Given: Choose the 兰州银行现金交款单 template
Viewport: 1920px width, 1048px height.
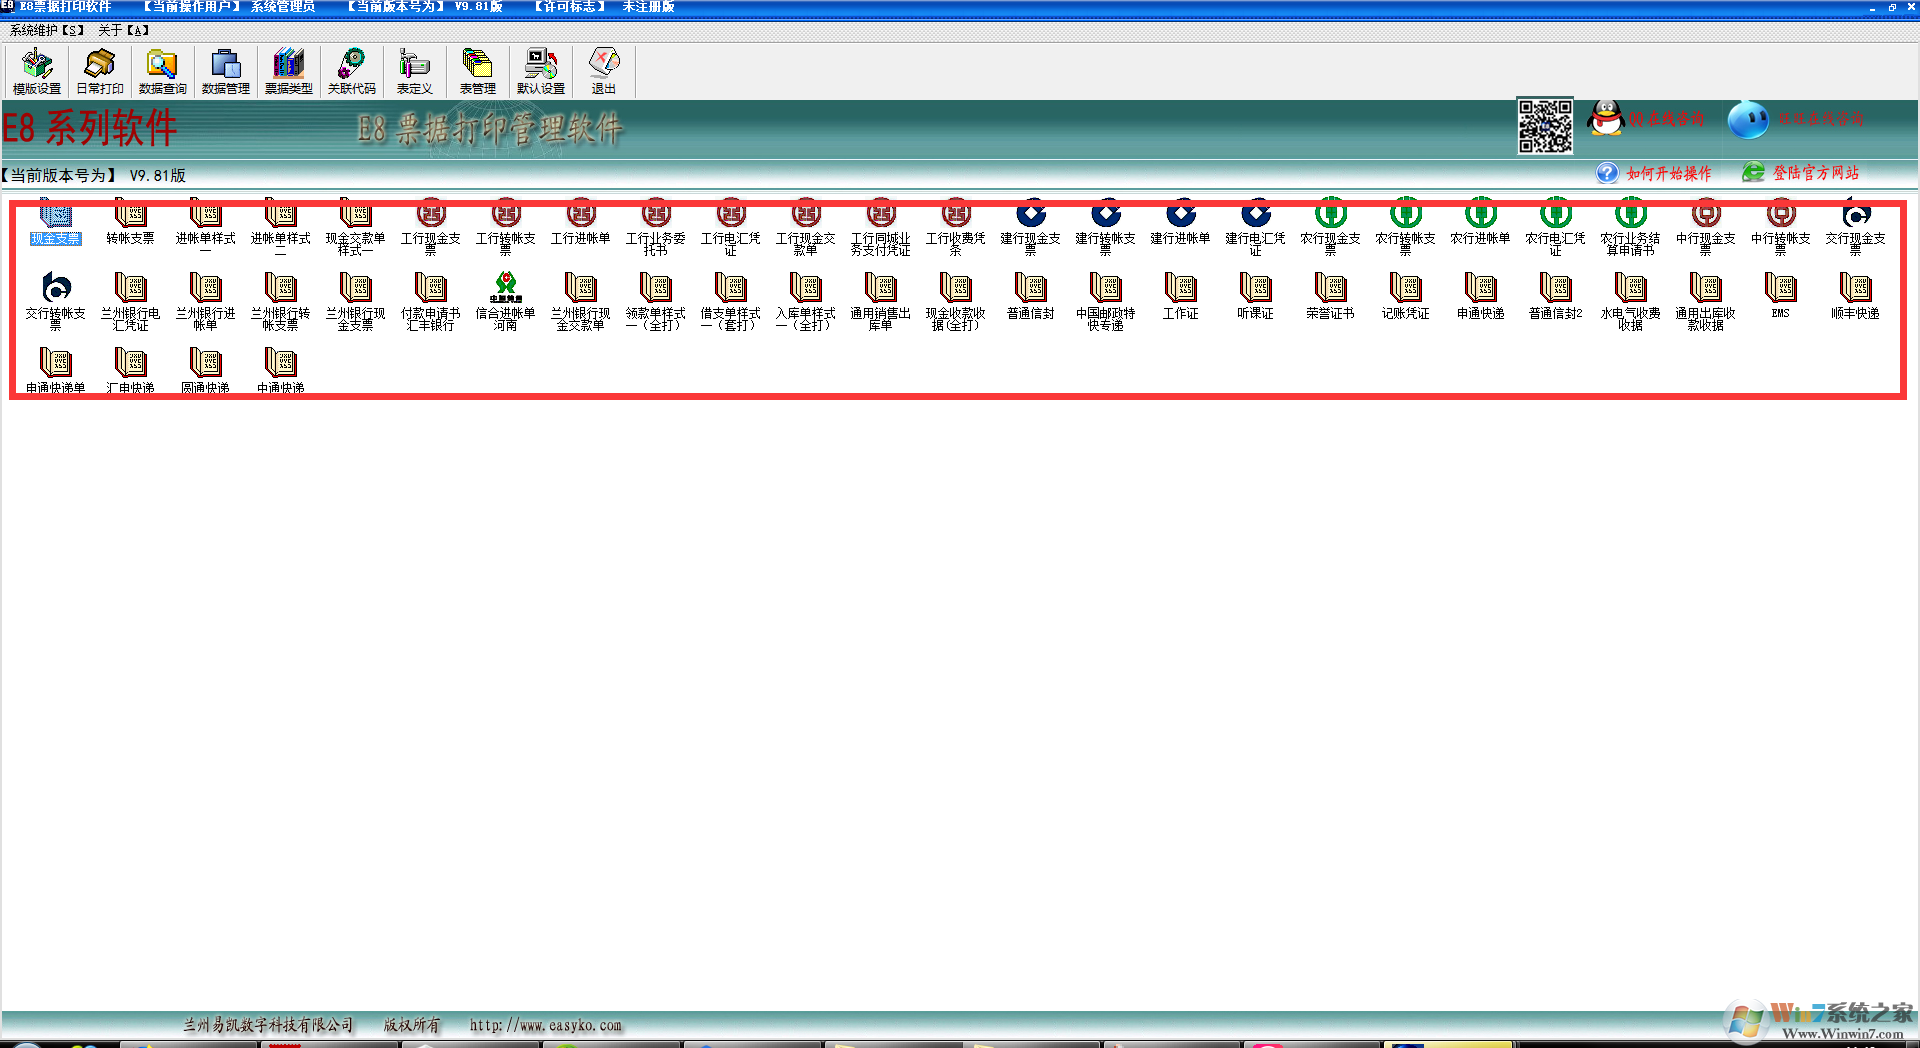Looking at the screenshot, I should [x=581, y=301].
